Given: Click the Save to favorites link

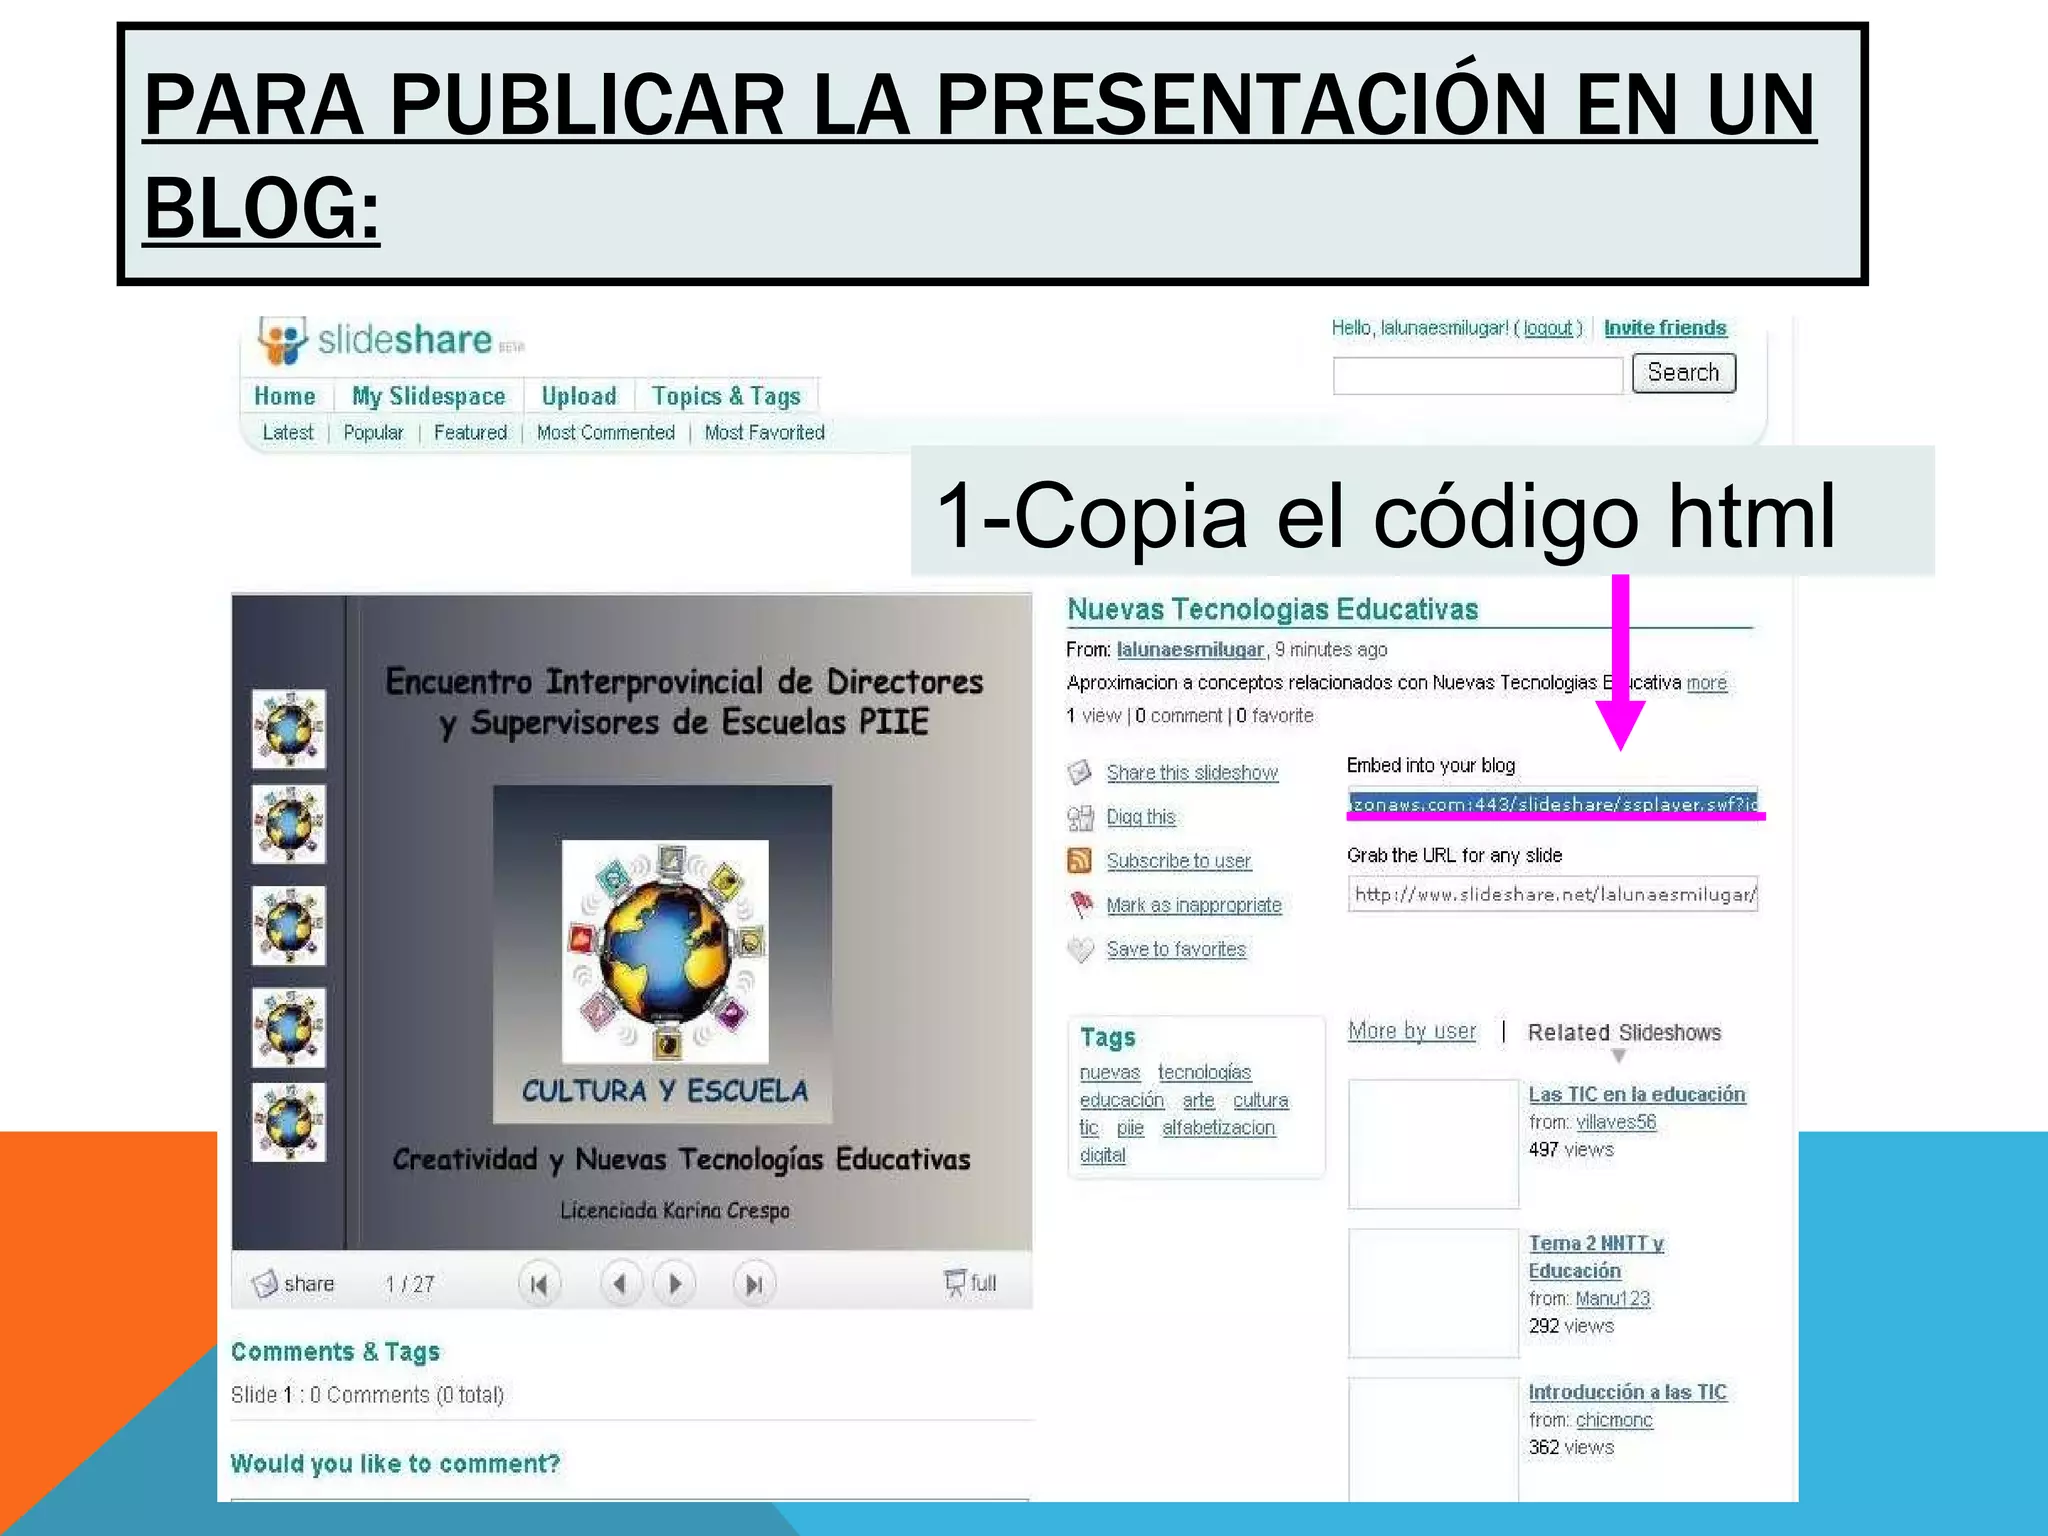Looking at the screenshot, I should (x=1176, y=949).
